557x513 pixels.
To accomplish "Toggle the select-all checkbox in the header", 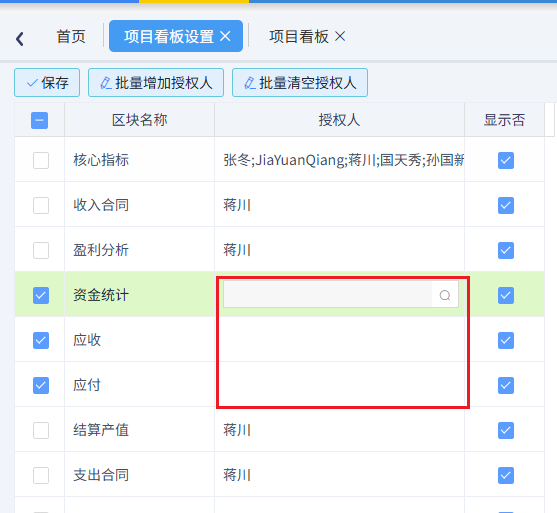I will point(39,120).
